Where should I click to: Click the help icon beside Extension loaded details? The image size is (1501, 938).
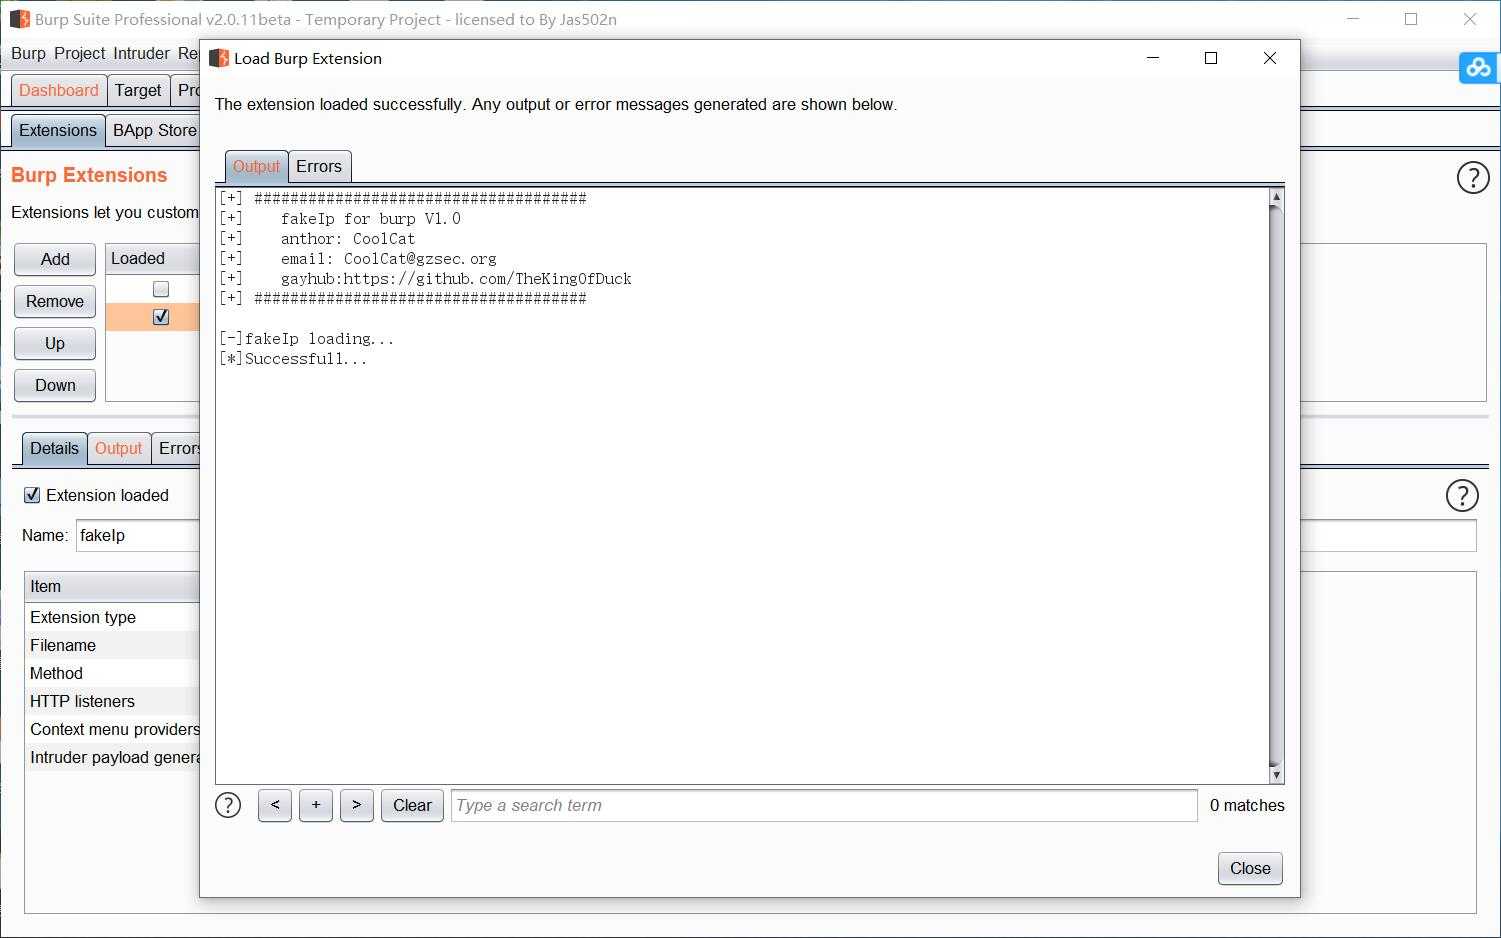point(1462,495)
